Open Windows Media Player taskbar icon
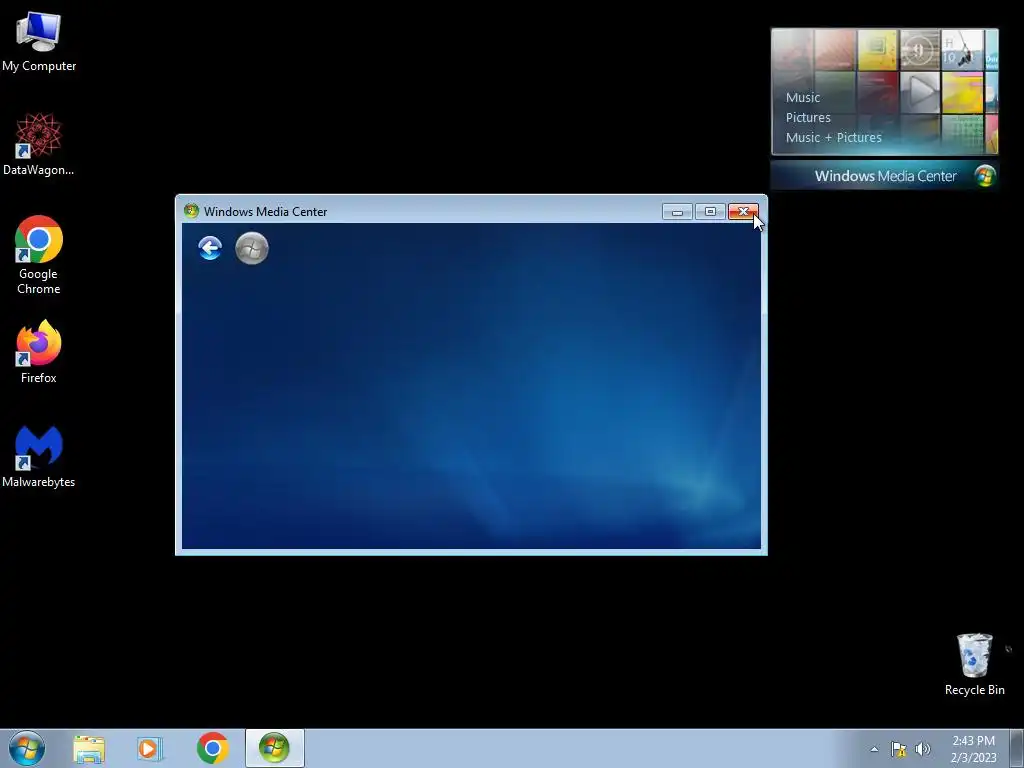Viewport: 1024px width, 768px height. click(150, 749)
